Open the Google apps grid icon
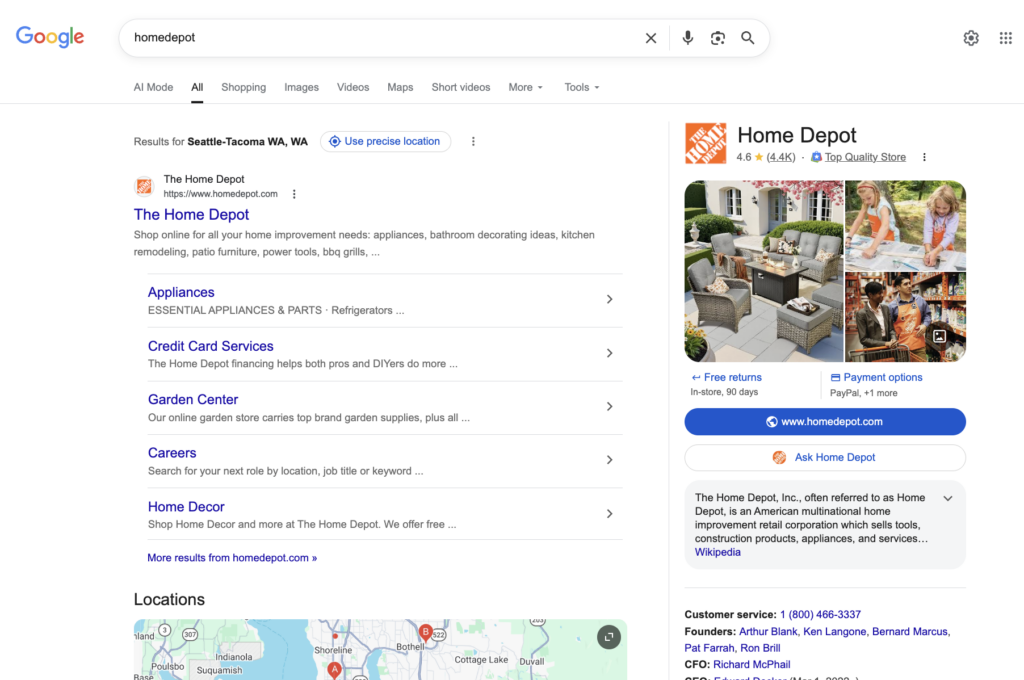The image size is (1024, 680). (1006, 38)
